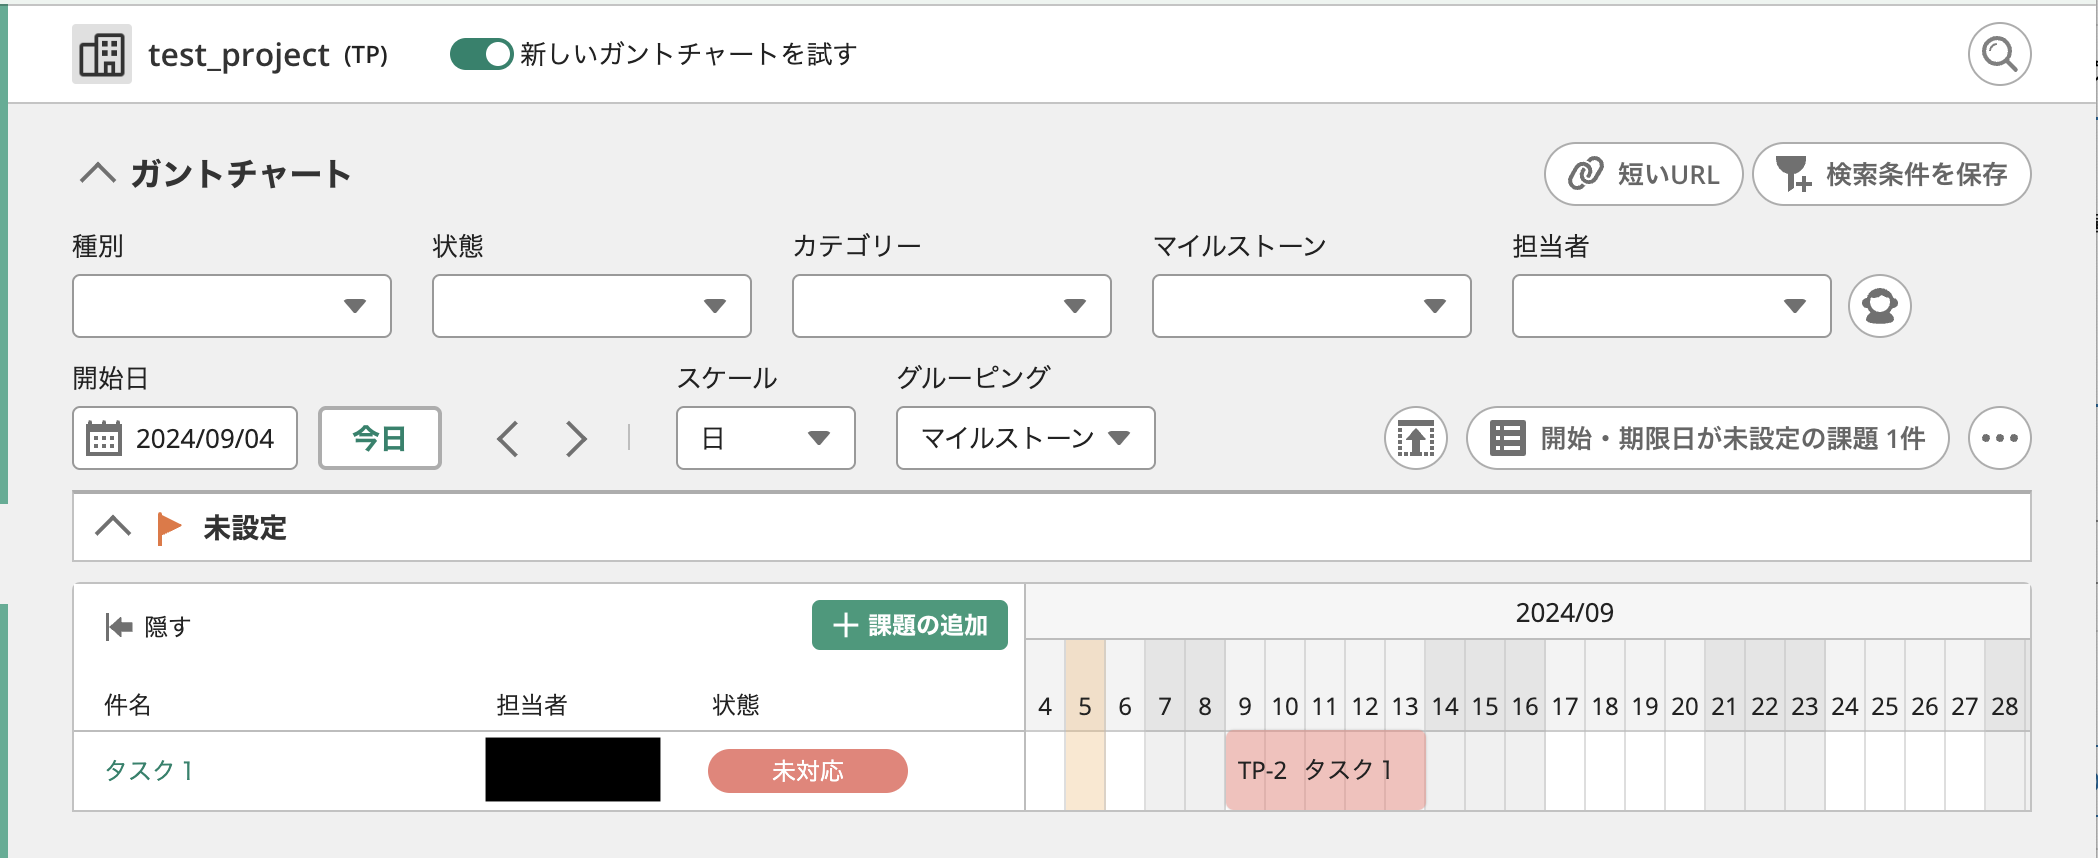Click the project building icon
Viewport: 2098px width, 858px height.
[x=102, y=54]
